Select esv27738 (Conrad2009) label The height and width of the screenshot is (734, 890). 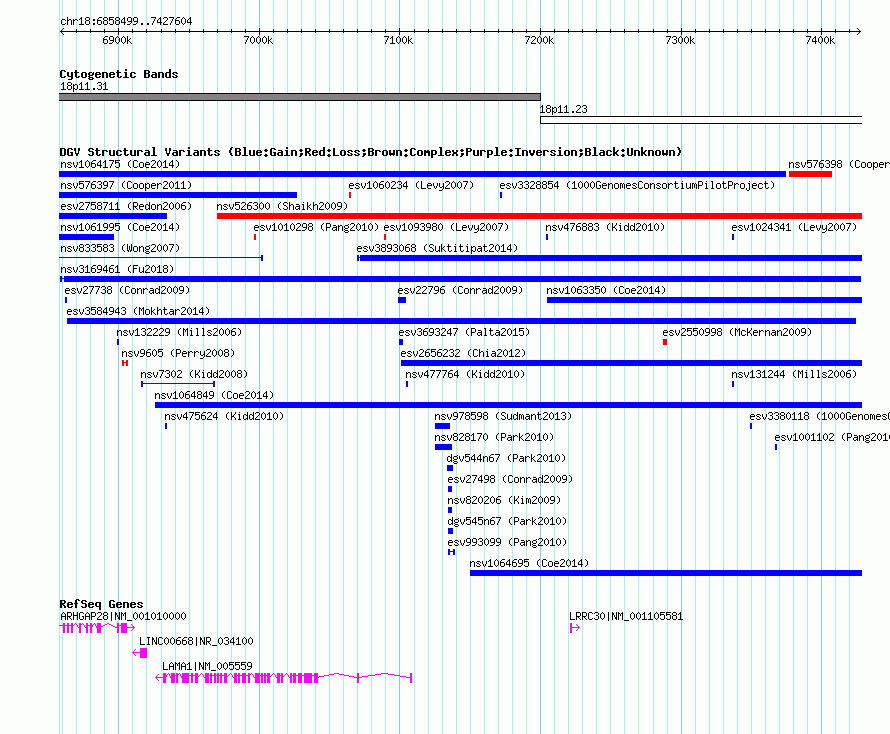(127, 290)
